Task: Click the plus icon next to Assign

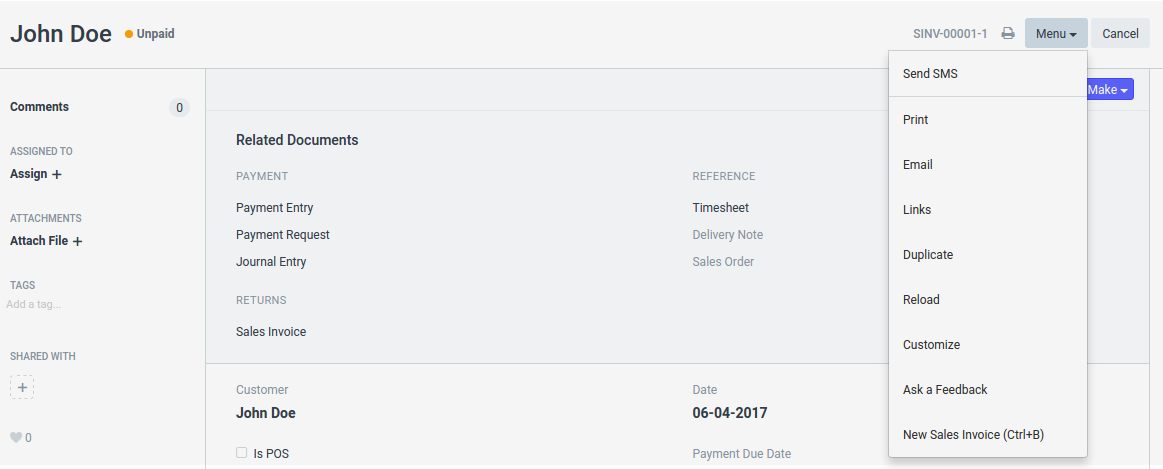Action: [x=57, y=174]
